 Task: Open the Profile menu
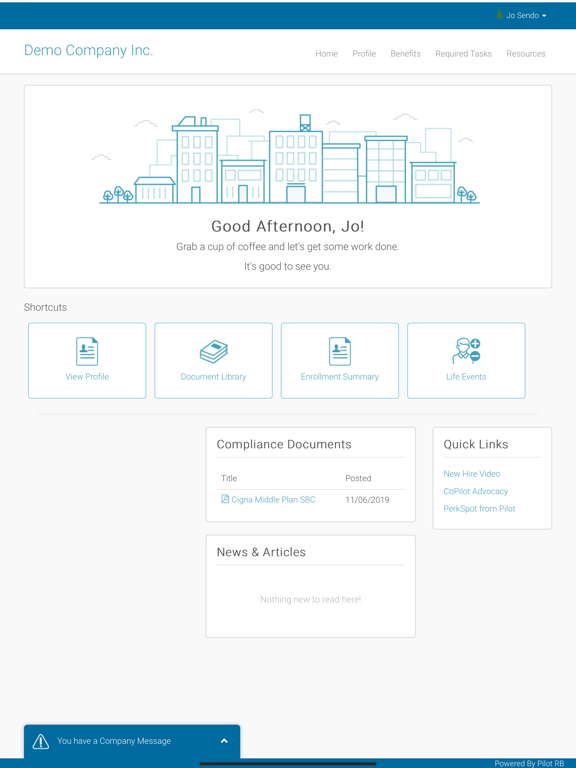364,54
